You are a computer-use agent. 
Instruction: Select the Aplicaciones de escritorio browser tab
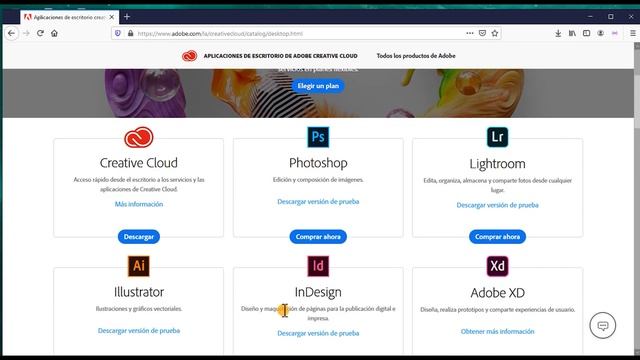click(x=69, y=17)
